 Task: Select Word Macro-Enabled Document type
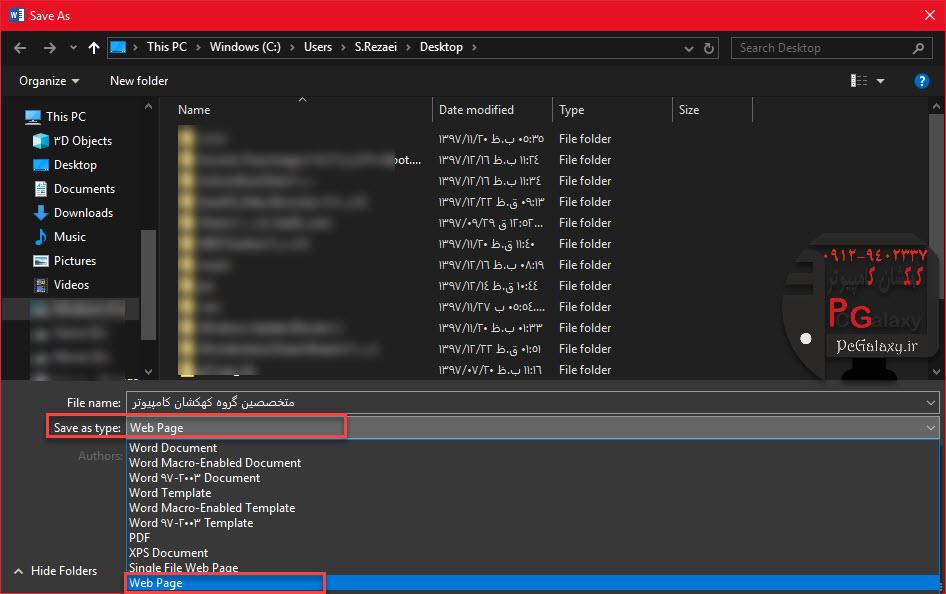coord(215,463)
